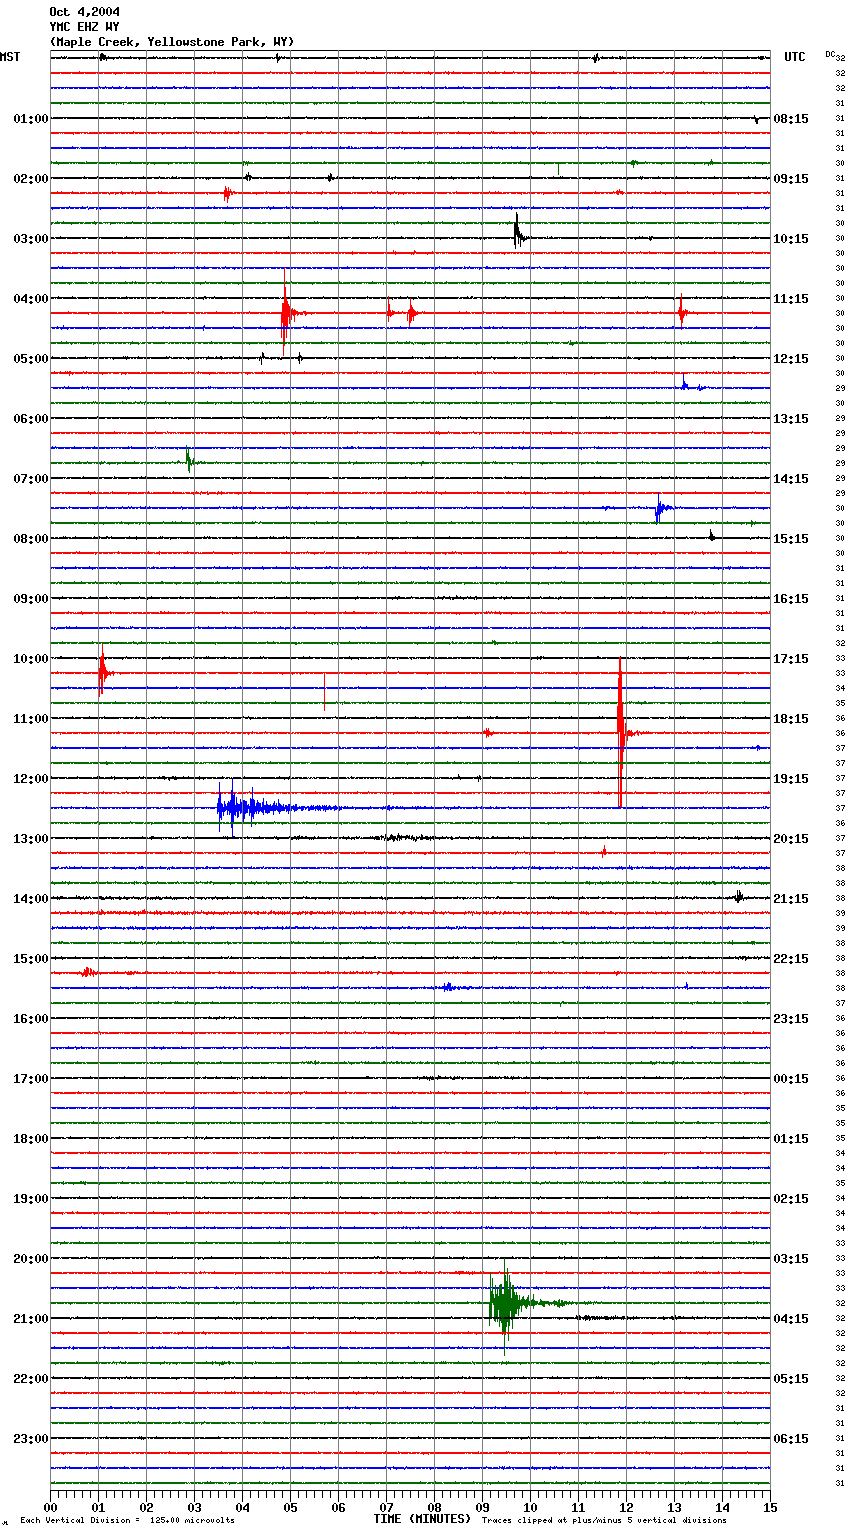The width and height of the screenshot is (850, 1534).
Task: Click the black event near minute 14 on the 14:00 trace
Action: 739,897
